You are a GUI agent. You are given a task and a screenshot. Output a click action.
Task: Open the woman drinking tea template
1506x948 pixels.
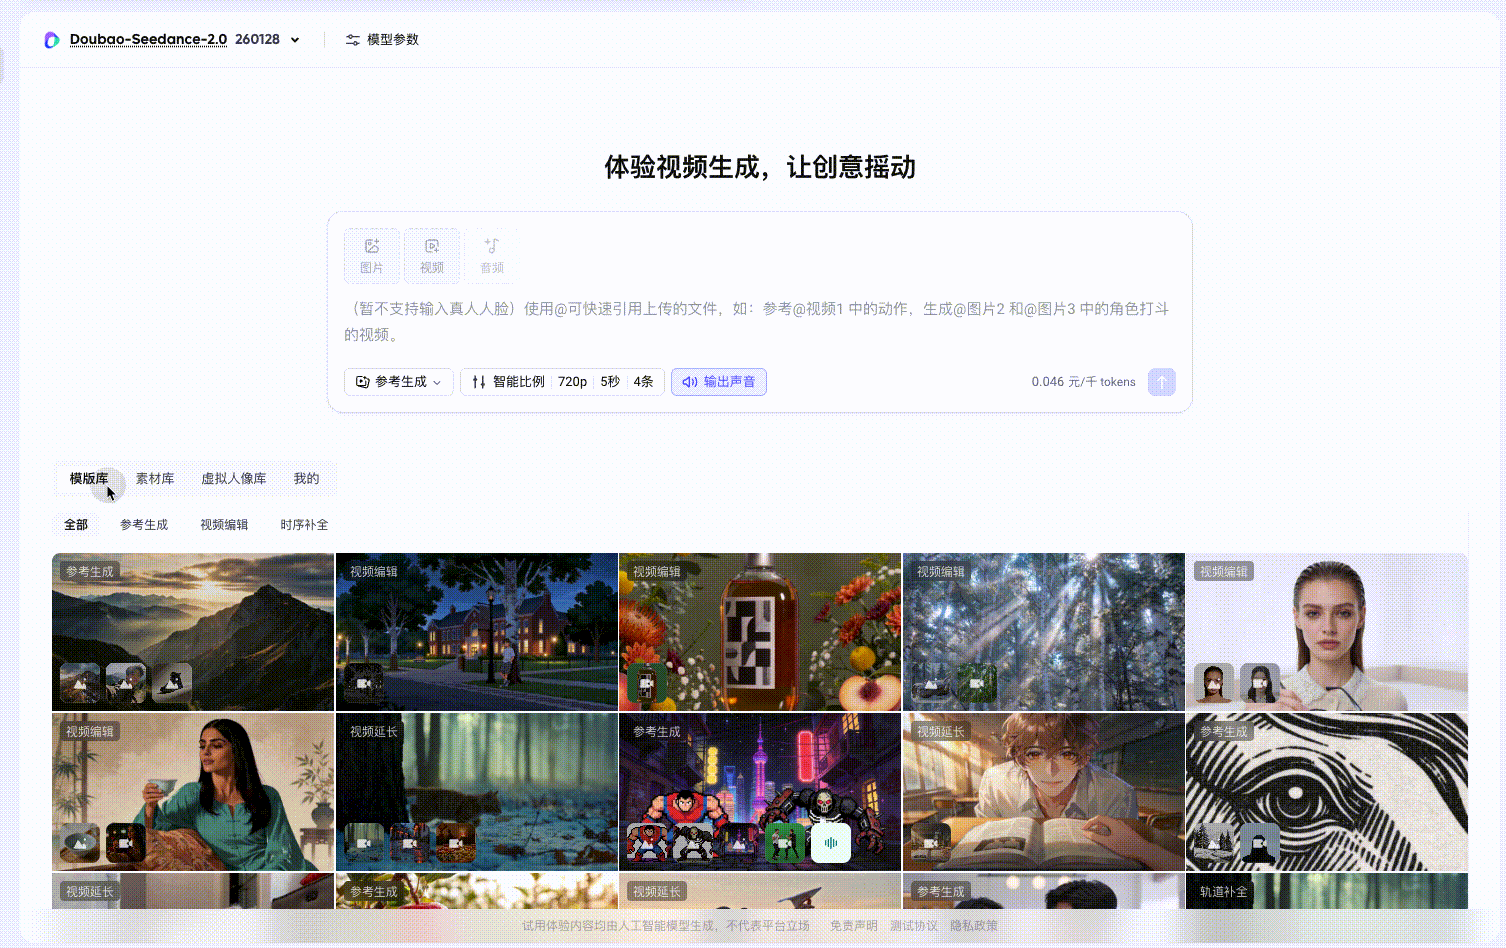coord(193,792)
